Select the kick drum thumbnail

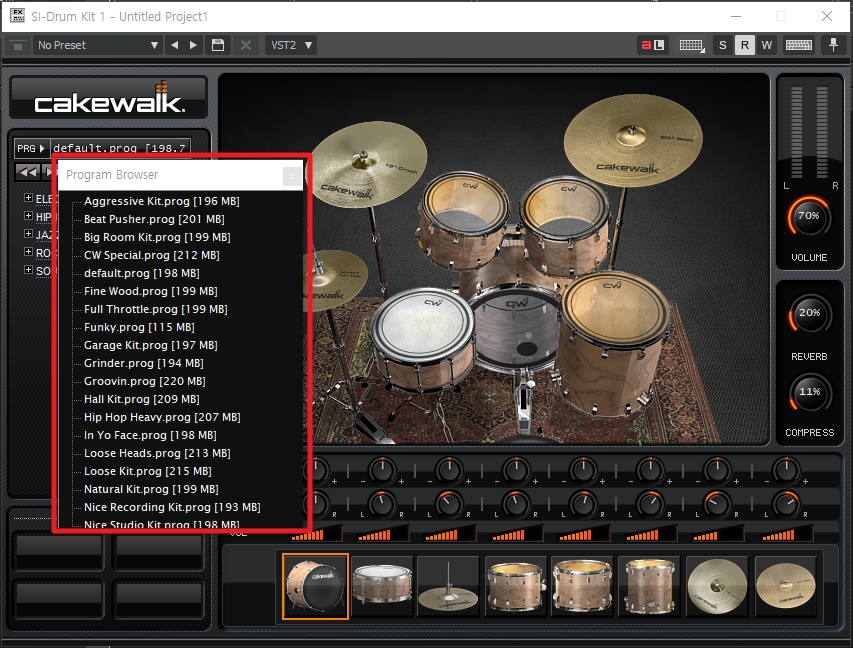tap(316, 586)
